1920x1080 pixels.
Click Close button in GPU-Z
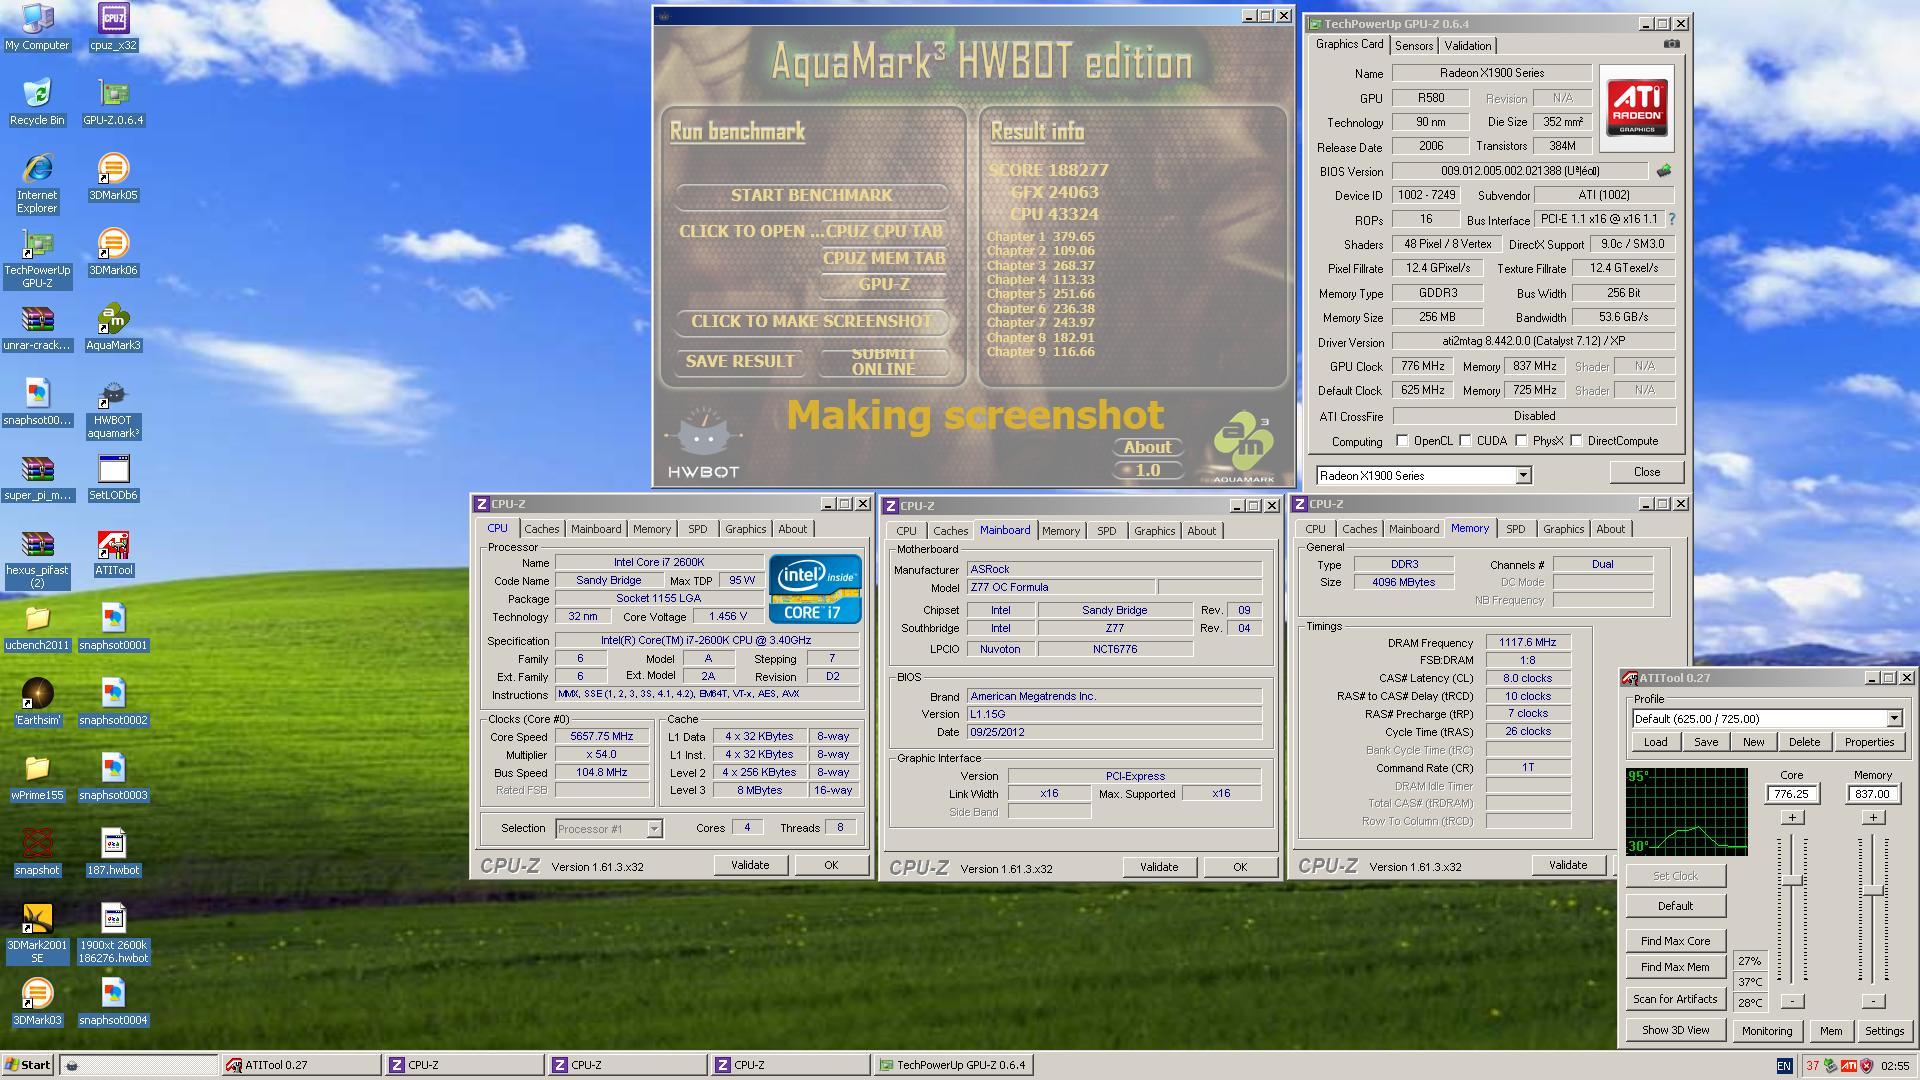1646,472
